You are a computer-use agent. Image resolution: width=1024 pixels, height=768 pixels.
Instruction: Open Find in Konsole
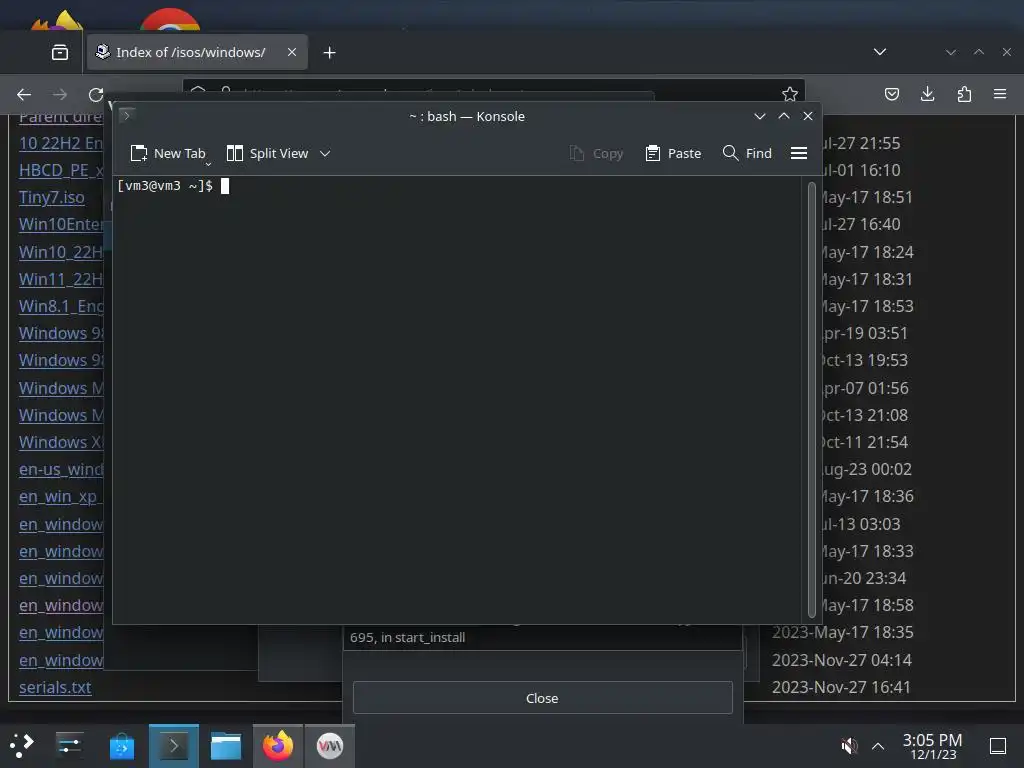tap(747, 153)
